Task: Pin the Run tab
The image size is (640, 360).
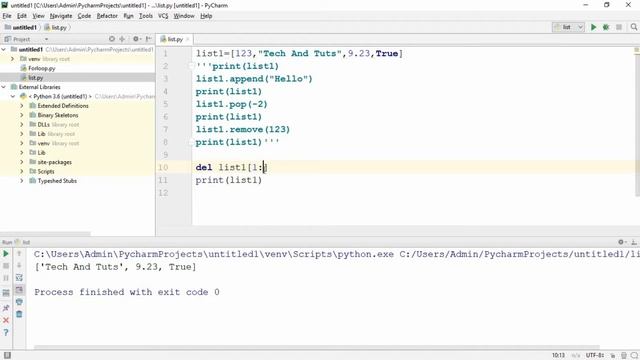Action: [6, 308]
